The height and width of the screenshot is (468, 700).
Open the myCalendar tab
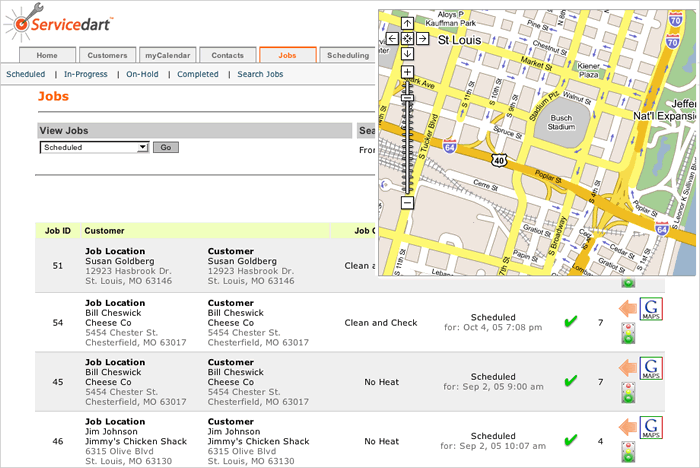(167, 55)
